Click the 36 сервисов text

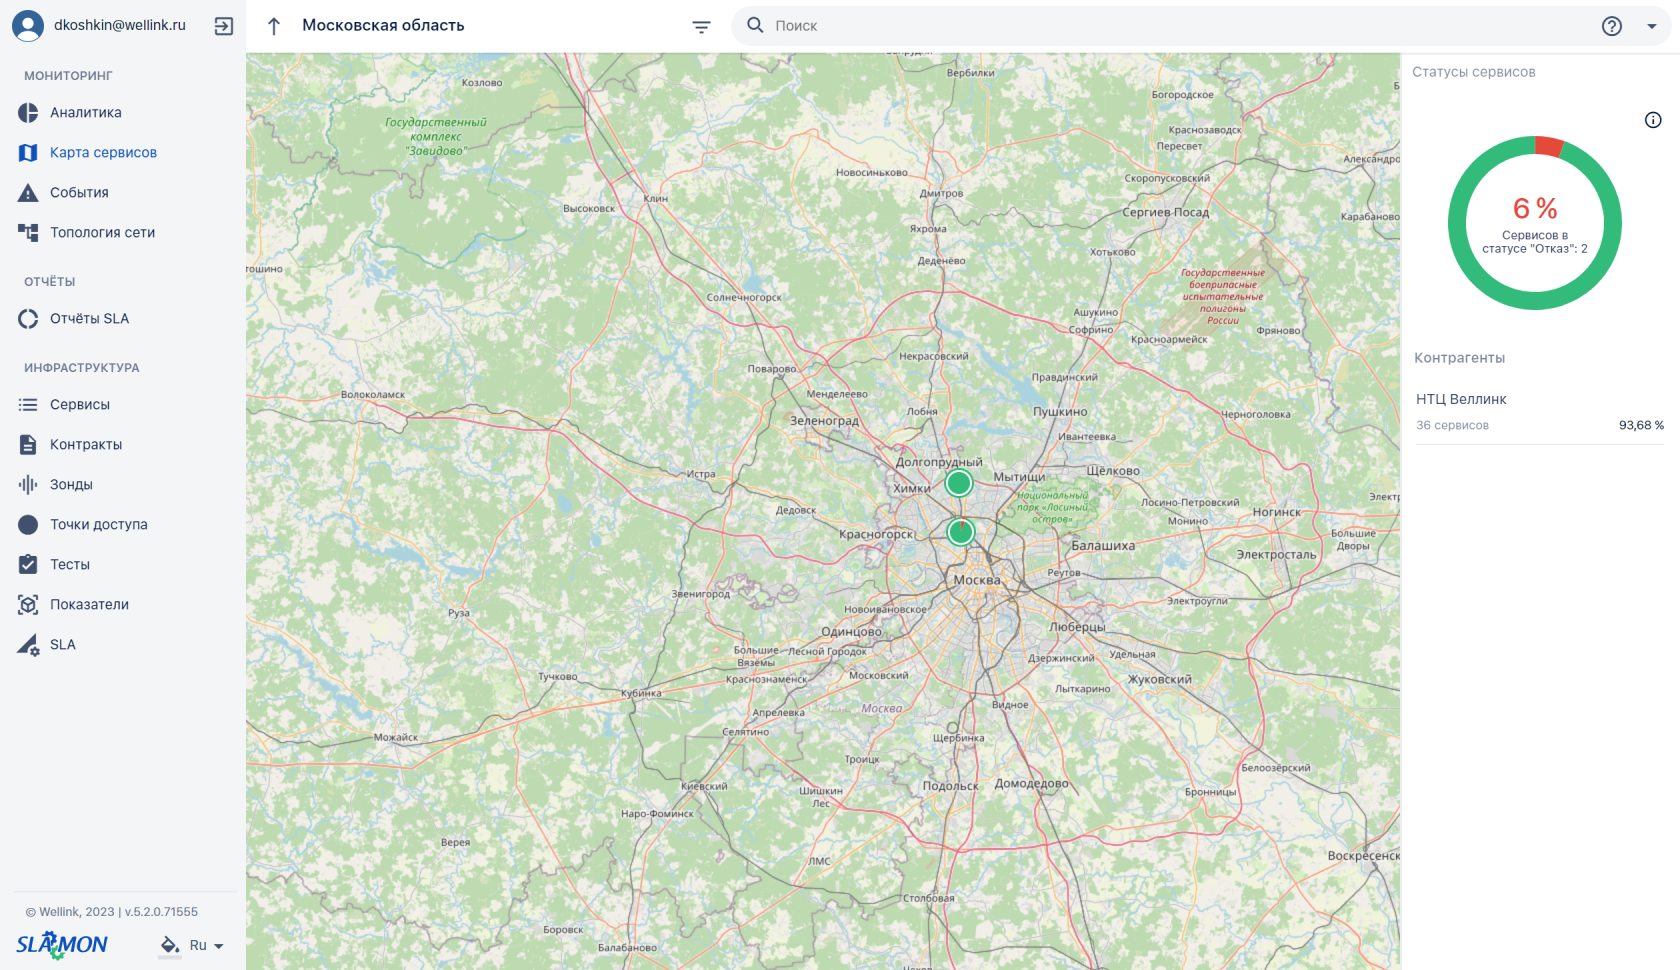click(1452, 426)
